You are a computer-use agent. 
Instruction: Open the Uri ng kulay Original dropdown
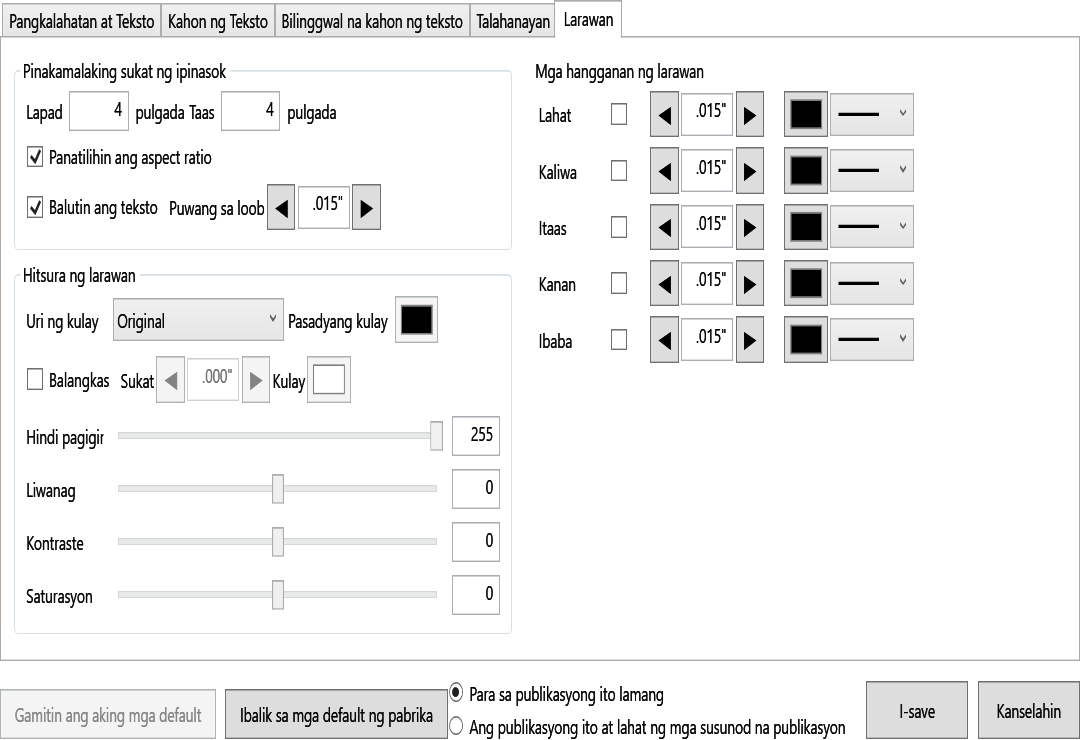pos(198,320)
